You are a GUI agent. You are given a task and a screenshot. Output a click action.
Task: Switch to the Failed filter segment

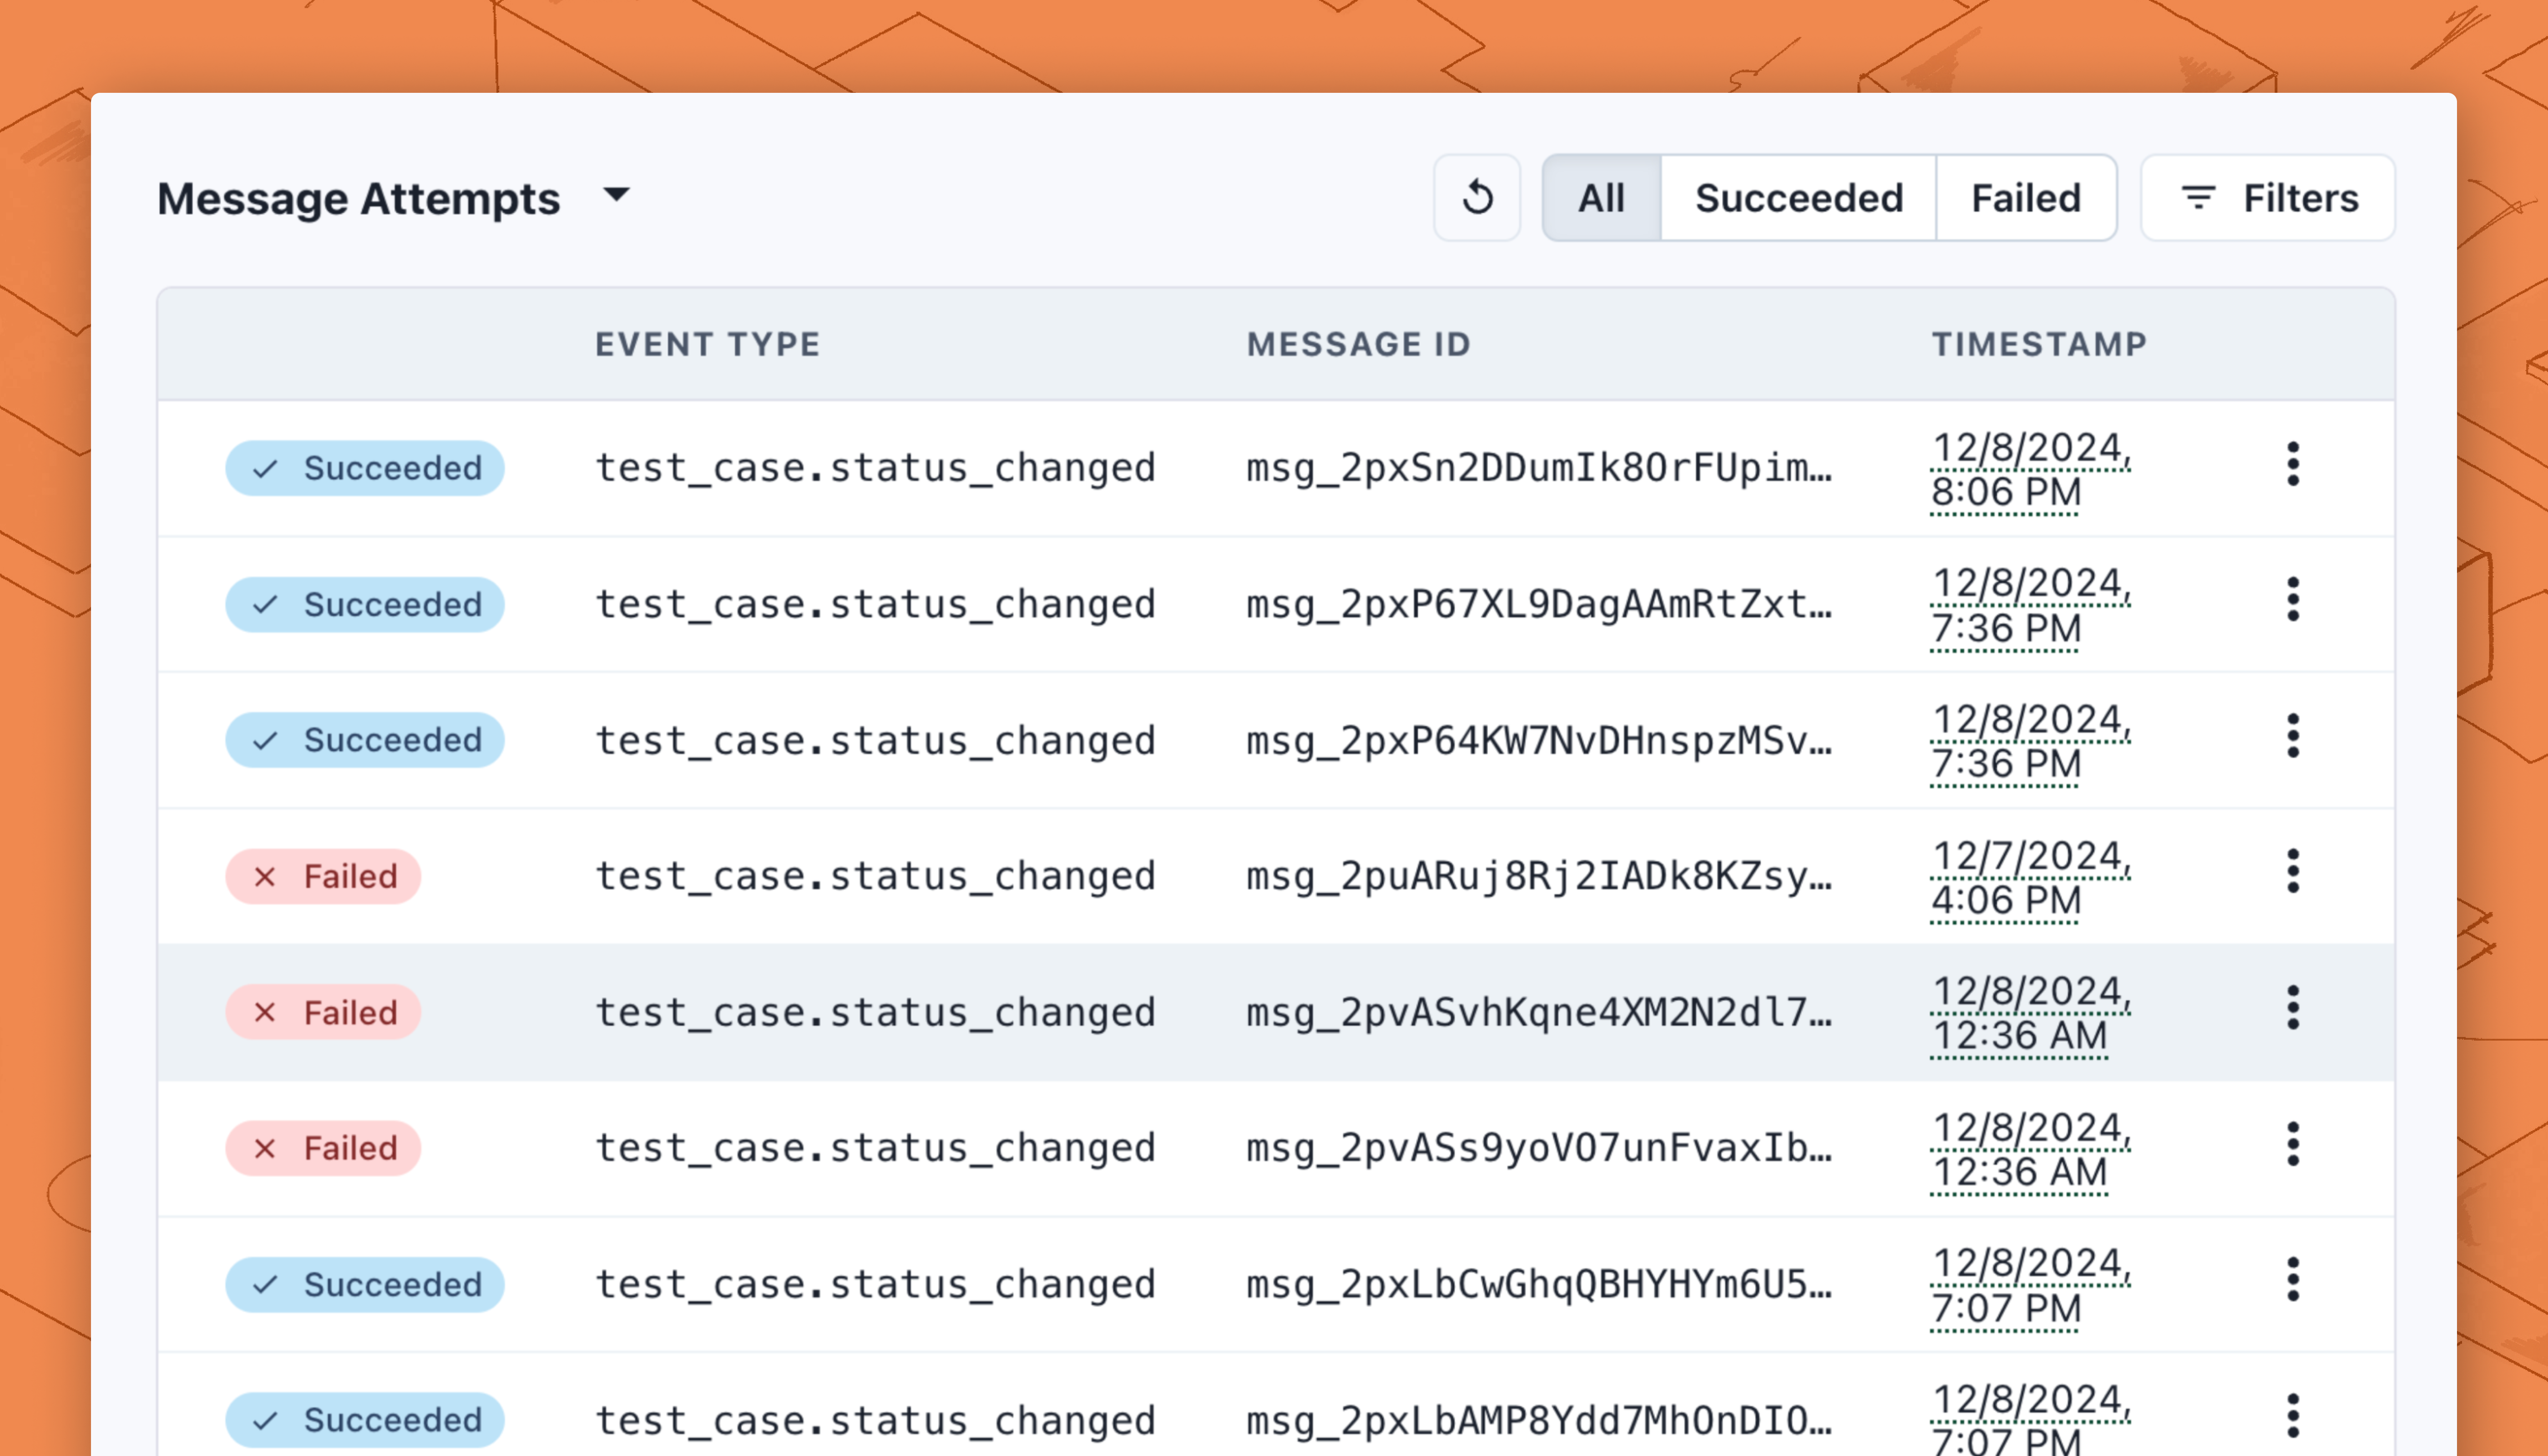[2025, 198]
